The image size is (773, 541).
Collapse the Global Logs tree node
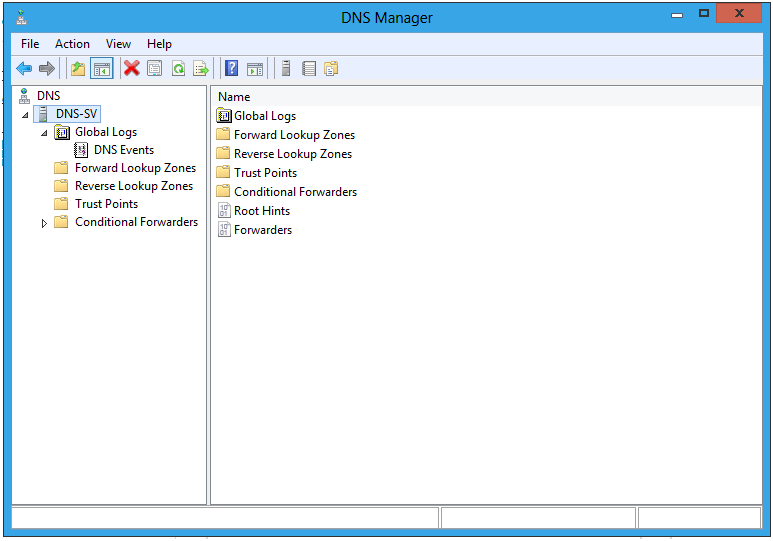[44, 133]
